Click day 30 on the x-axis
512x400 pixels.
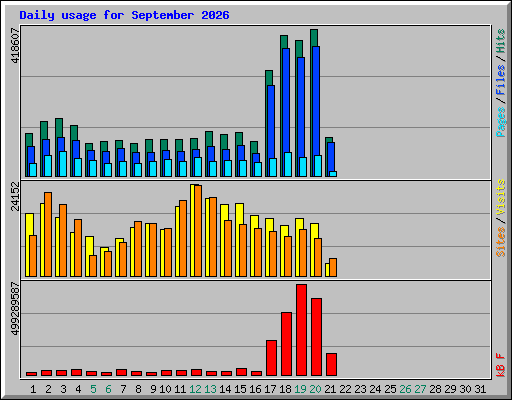coord(465,389)
